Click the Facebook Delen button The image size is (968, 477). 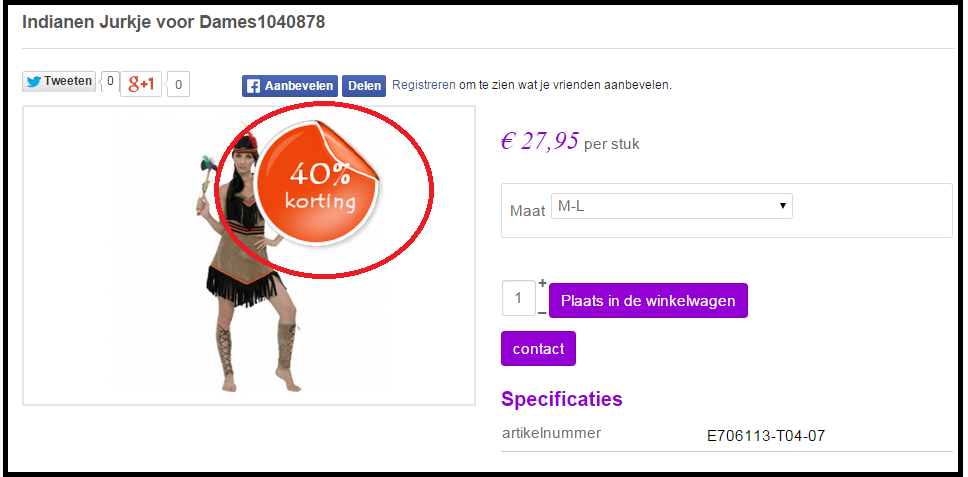(364, 86)
